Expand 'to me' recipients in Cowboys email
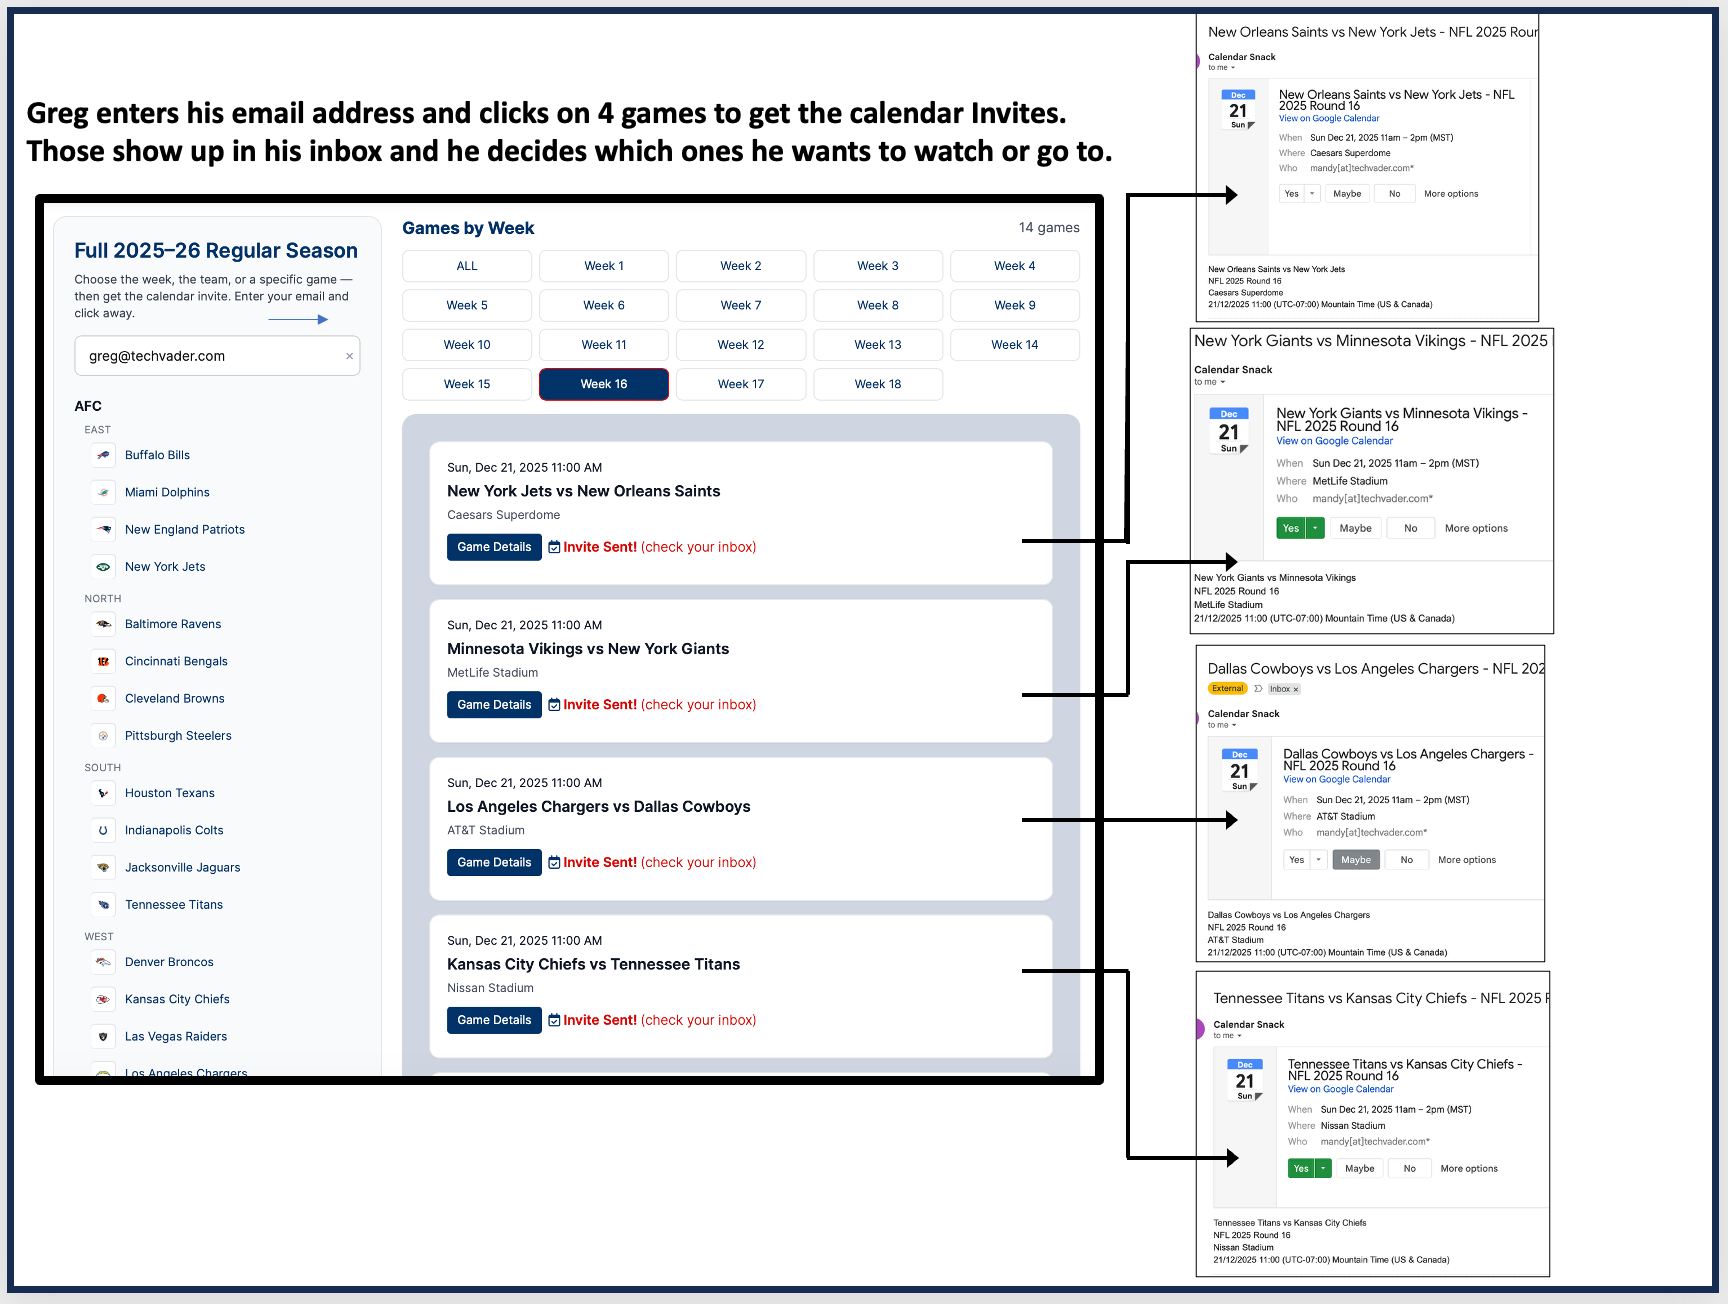Screen dimensions: 1728x1304 (1233, 725)
